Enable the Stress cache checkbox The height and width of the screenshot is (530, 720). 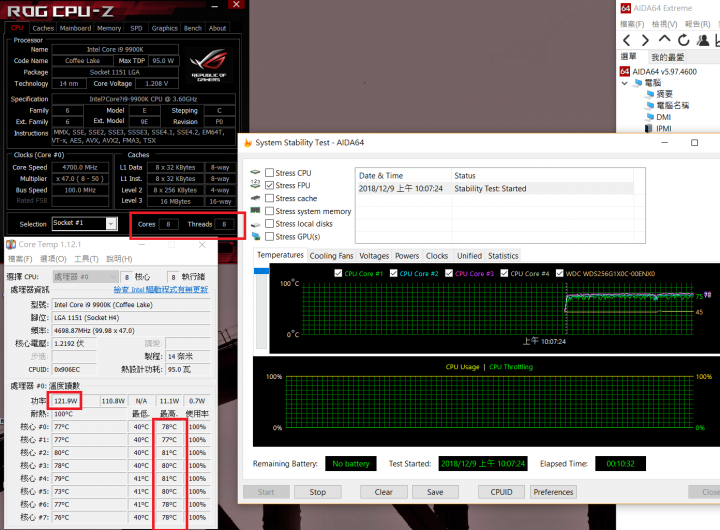[270, 198]
